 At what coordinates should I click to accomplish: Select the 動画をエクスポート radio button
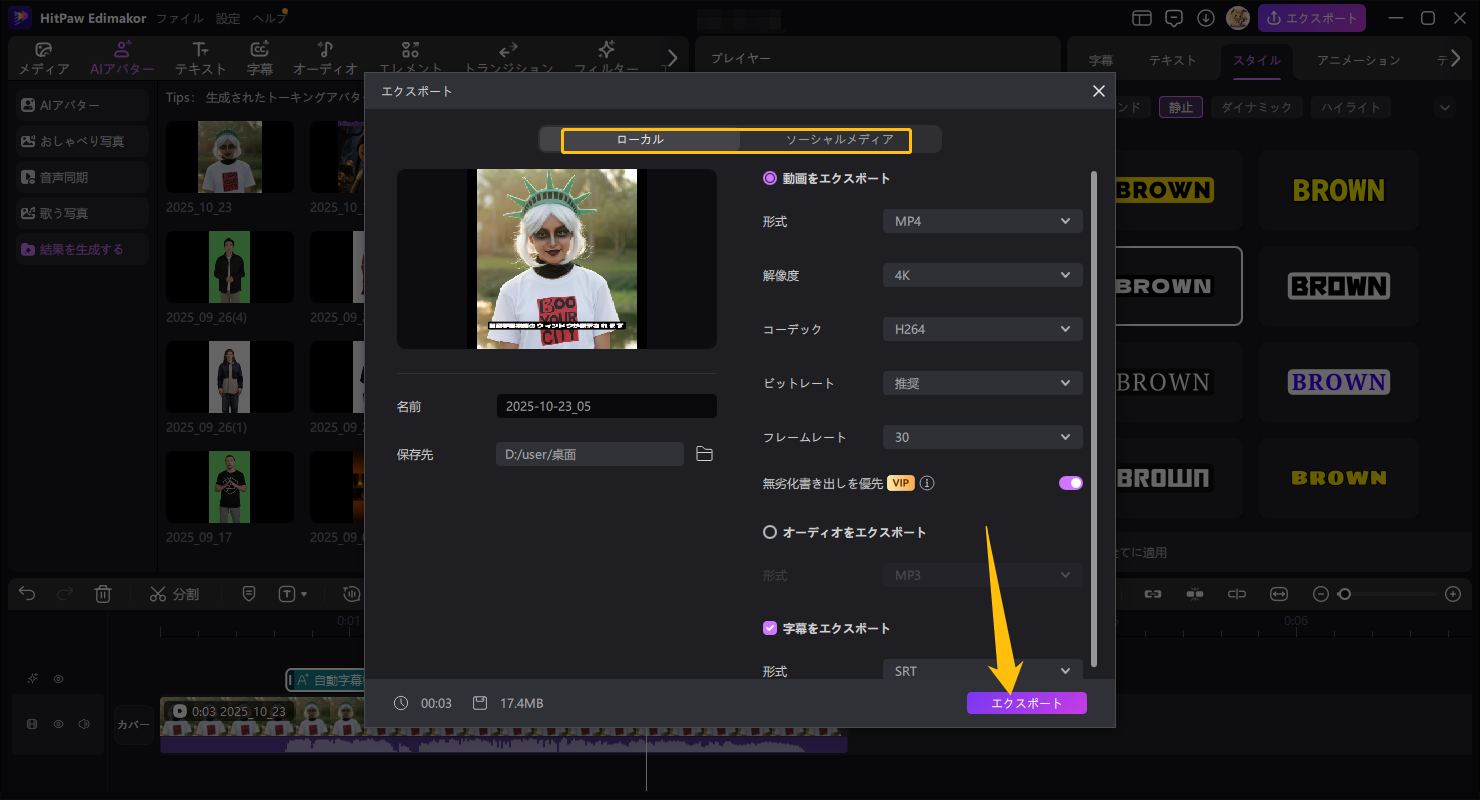click(770, 178)
